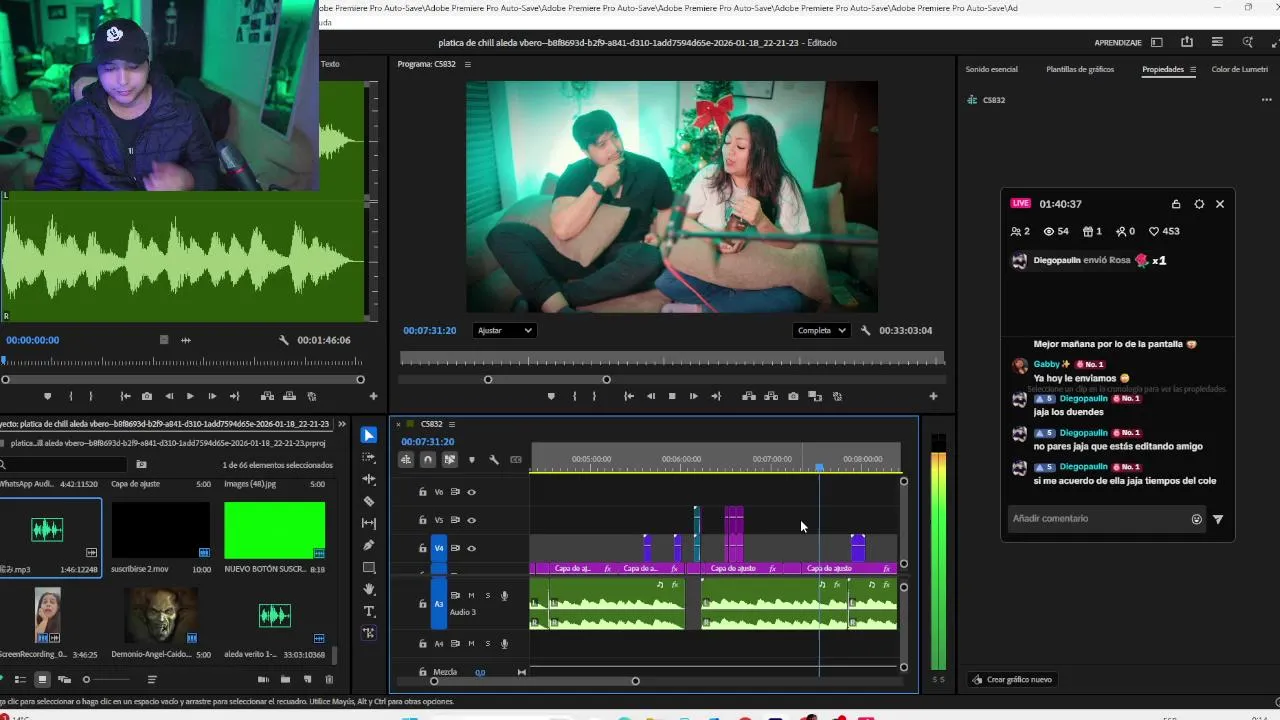Expand overflow panels in Project panel
The image size is (1280, 720).
[342, 424]
